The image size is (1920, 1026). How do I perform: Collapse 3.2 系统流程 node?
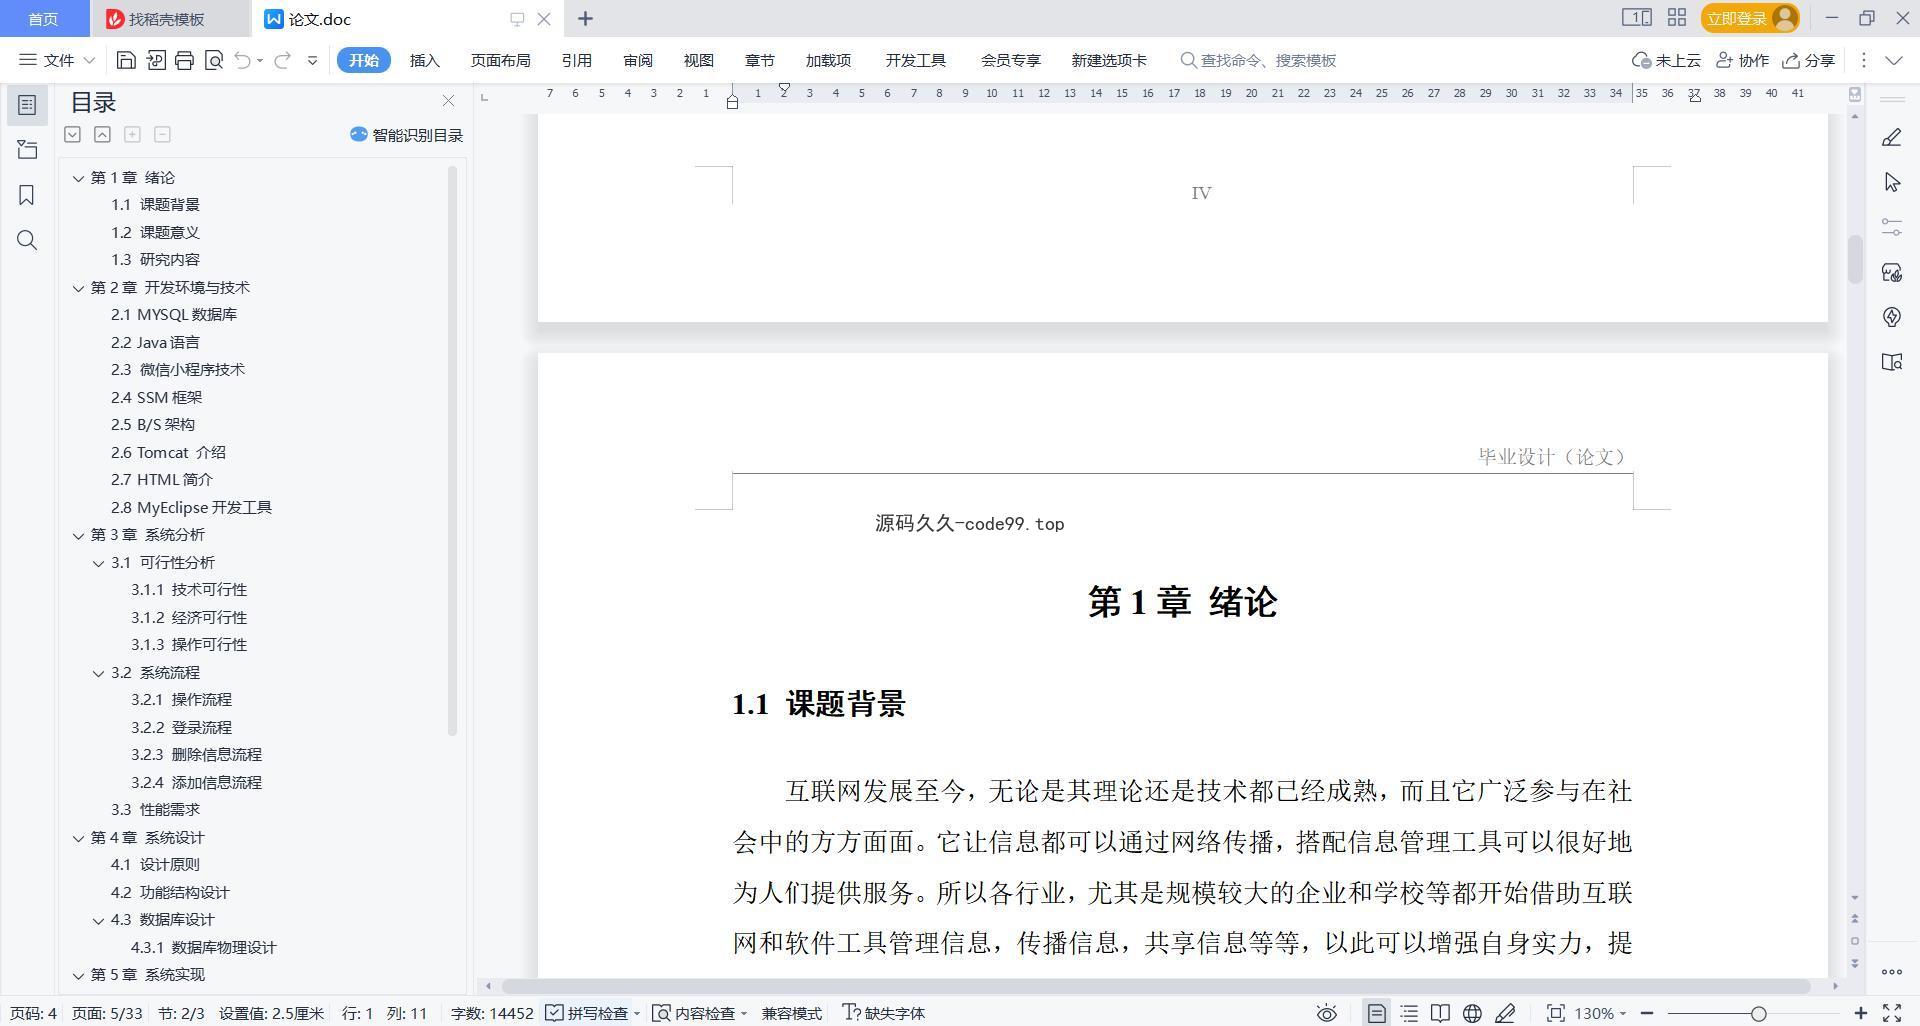pos(98,673)
